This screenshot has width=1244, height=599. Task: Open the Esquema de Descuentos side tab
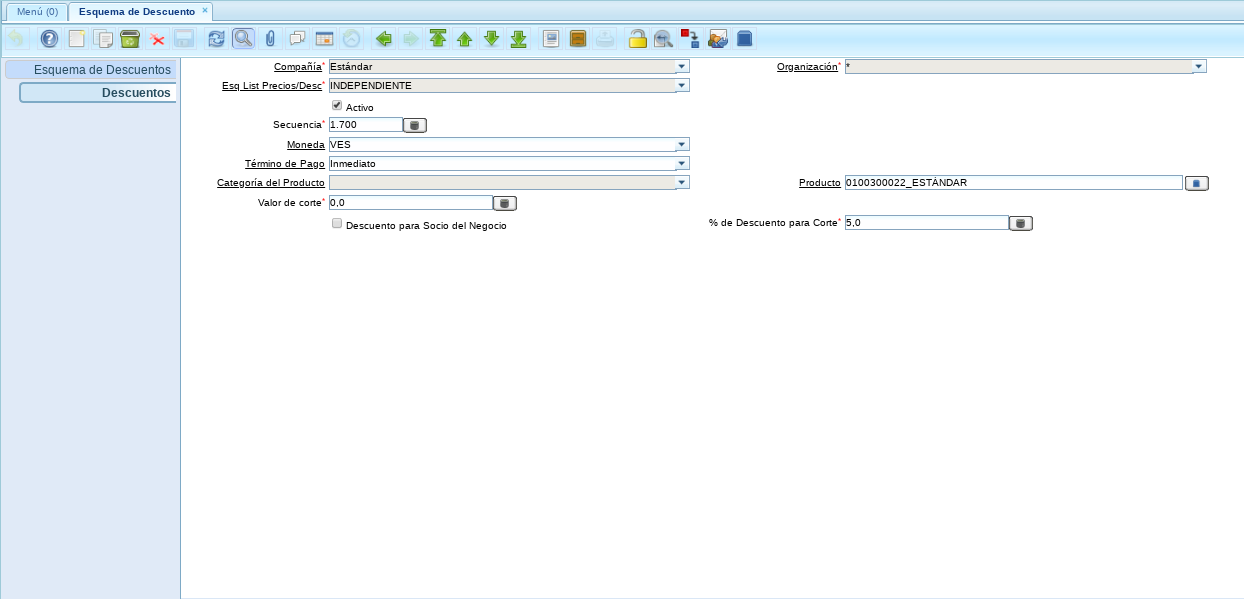pos(91,70)
